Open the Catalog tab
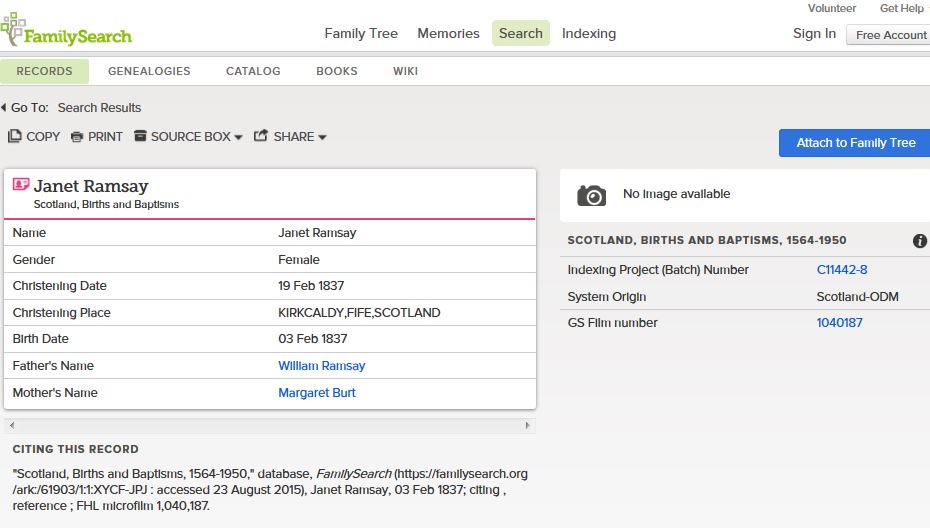Image resolution: width=930 pixels, height=528 pixels. [253, 71]
